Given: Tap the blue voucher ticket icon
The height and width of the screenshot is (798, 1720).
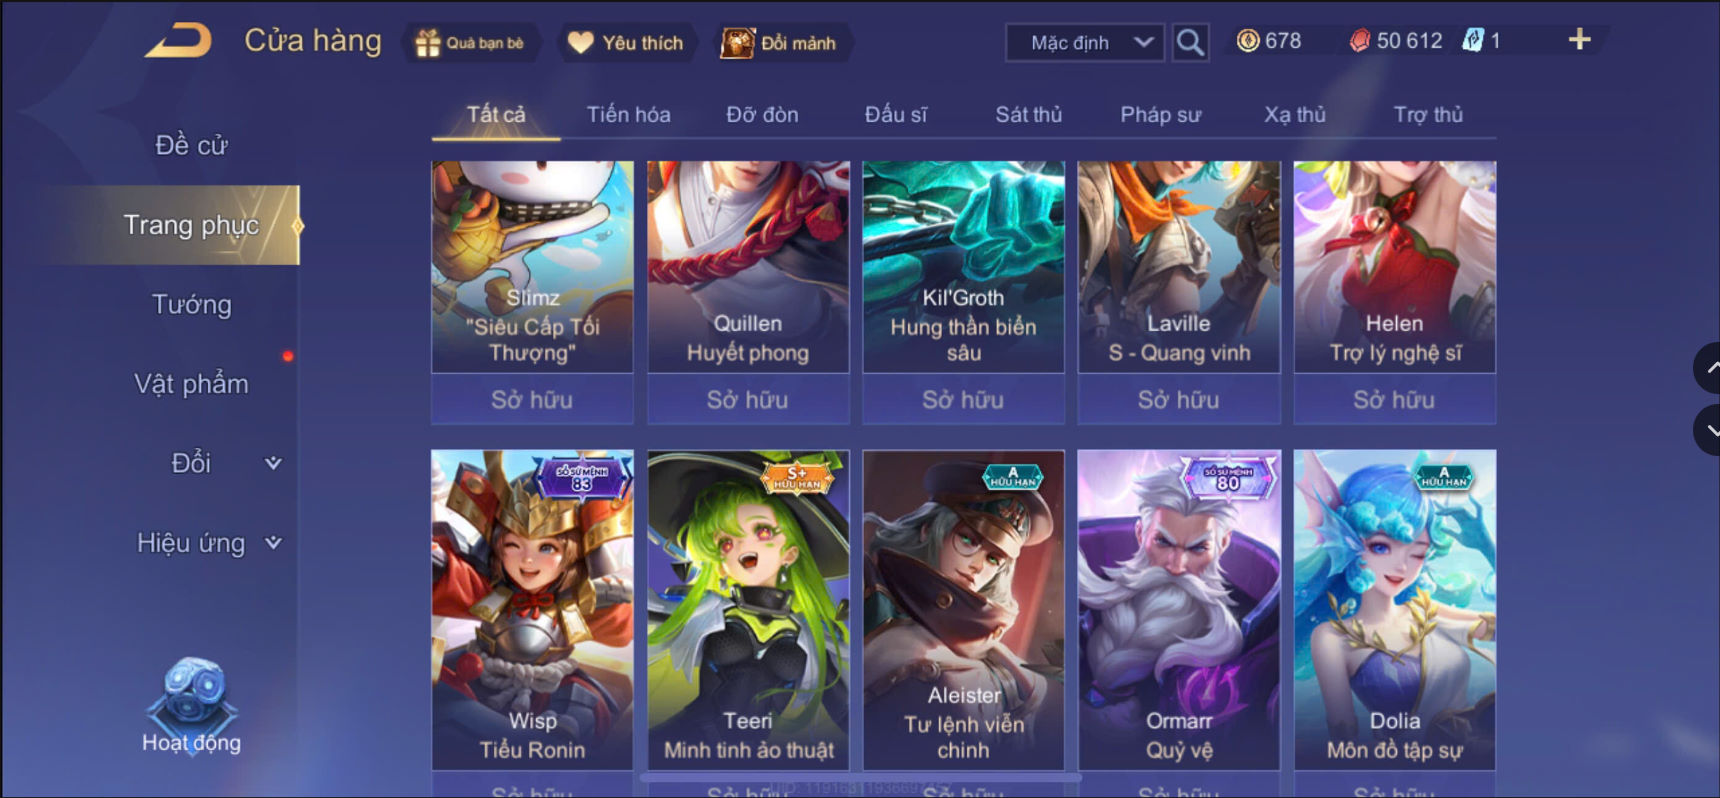Looking at the screenshot, I should click(1473, 41).
